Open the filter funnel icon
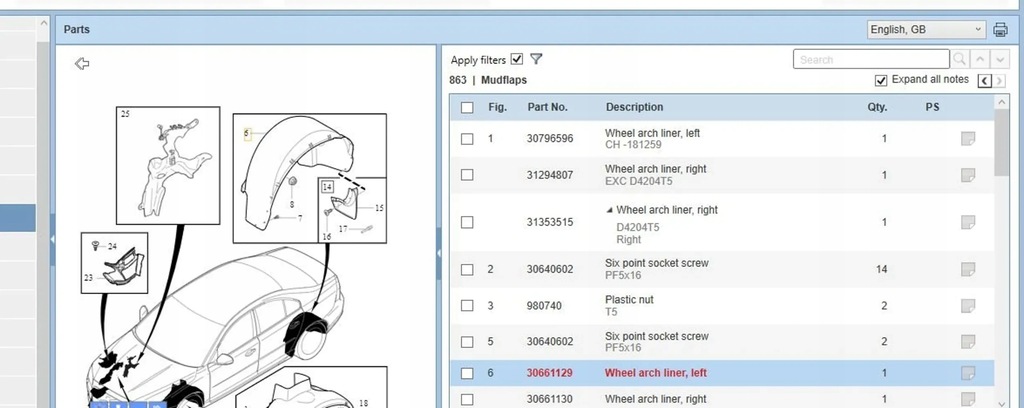The width and height of the screenshot is (1024, 408). [536, 59]
